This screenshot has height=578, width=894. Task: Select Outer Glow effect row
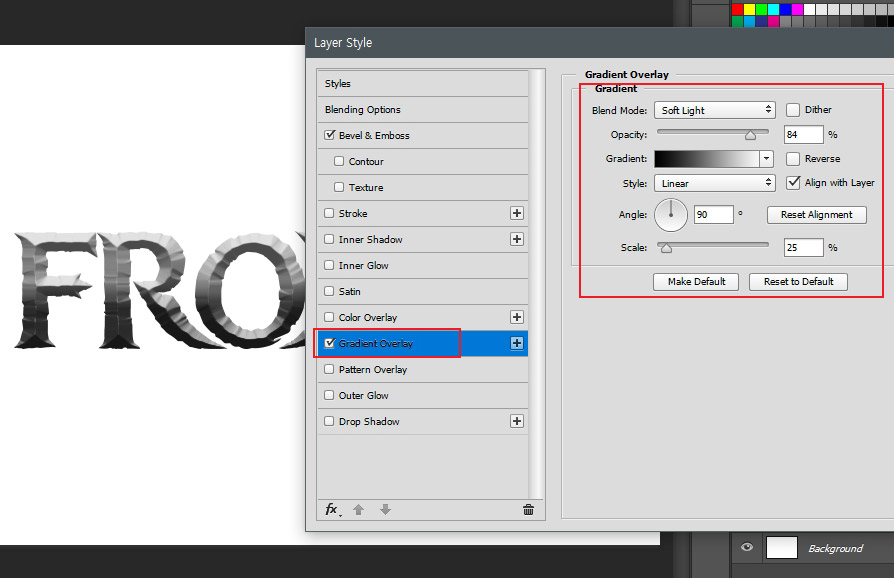422,395
